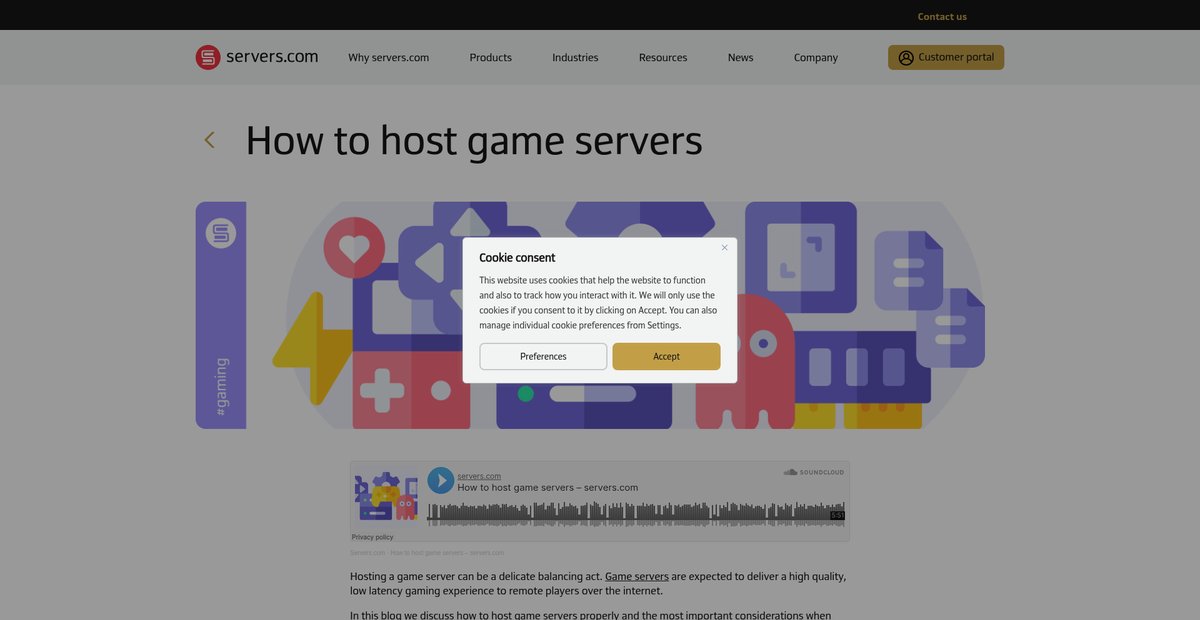Click the SoundCloud logo in the player

click(814, 472)
